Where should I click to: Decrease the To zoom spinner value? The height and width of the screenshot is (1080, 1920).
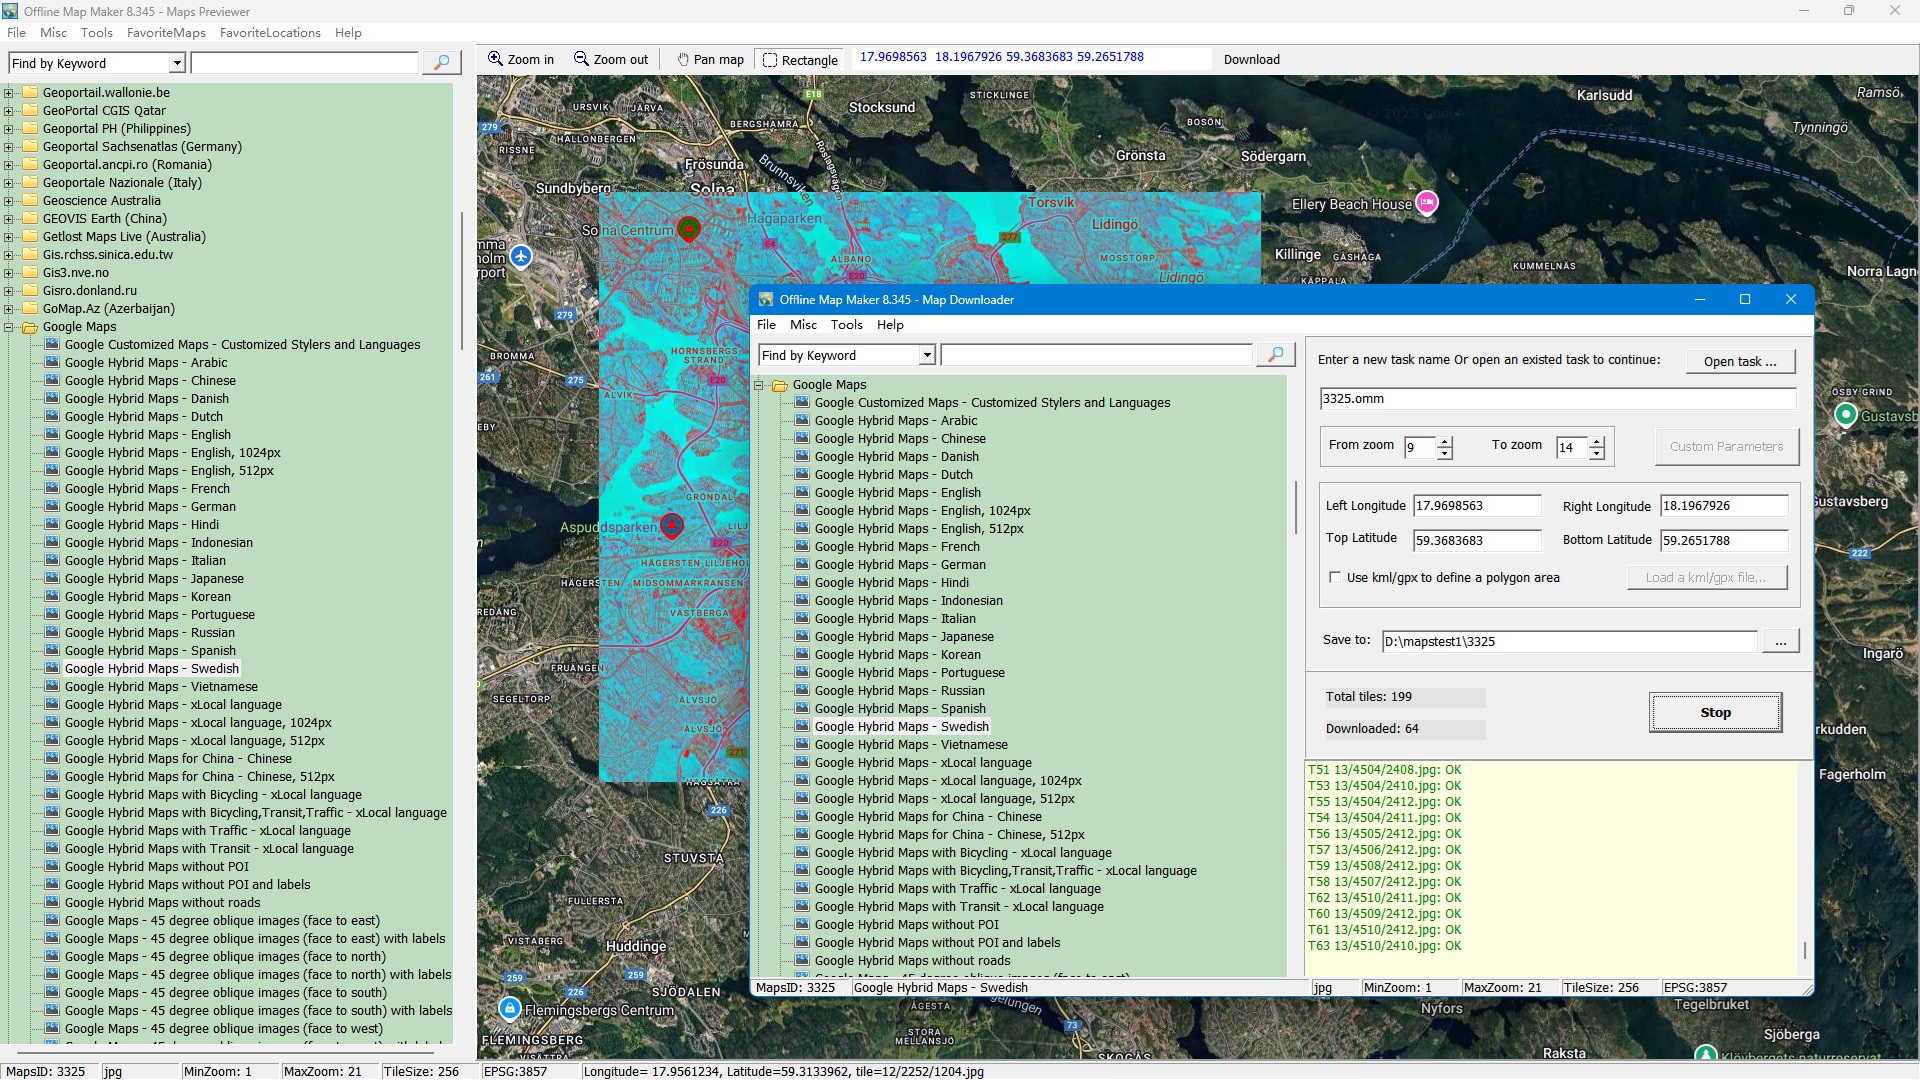1597,454
